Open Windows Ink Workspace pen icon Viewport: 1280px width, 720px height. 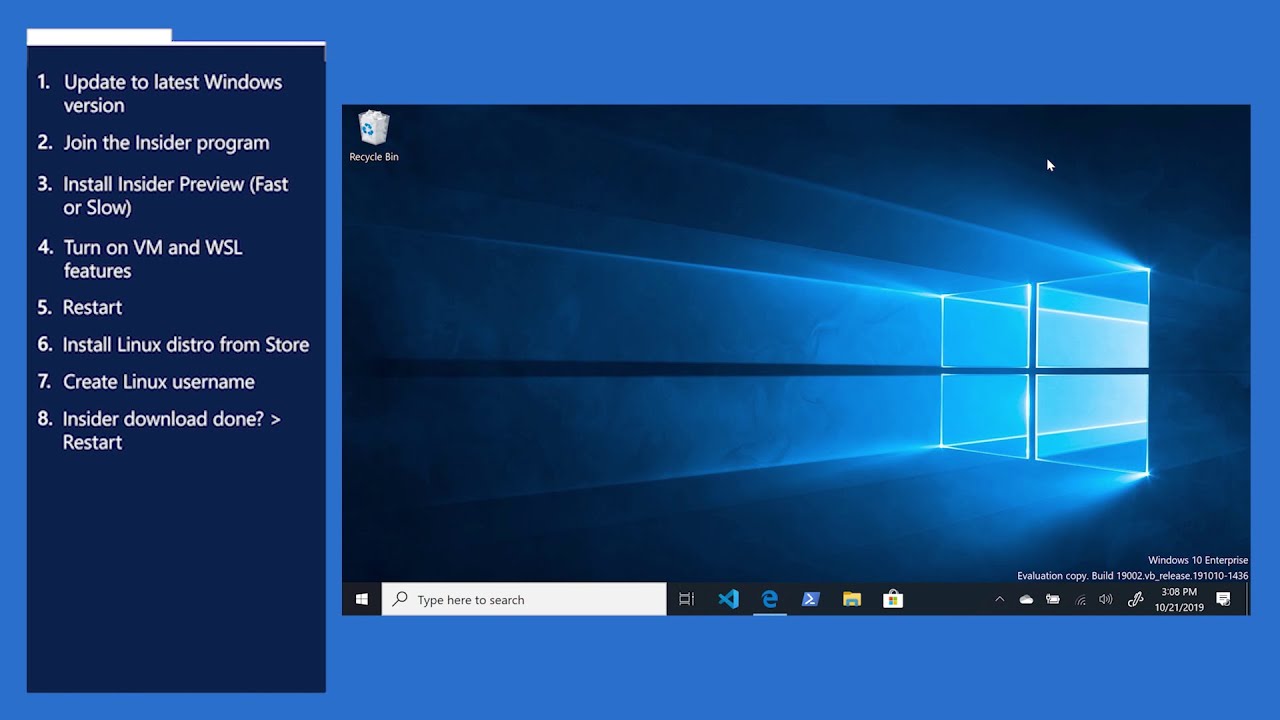[x=1135, y=600]
